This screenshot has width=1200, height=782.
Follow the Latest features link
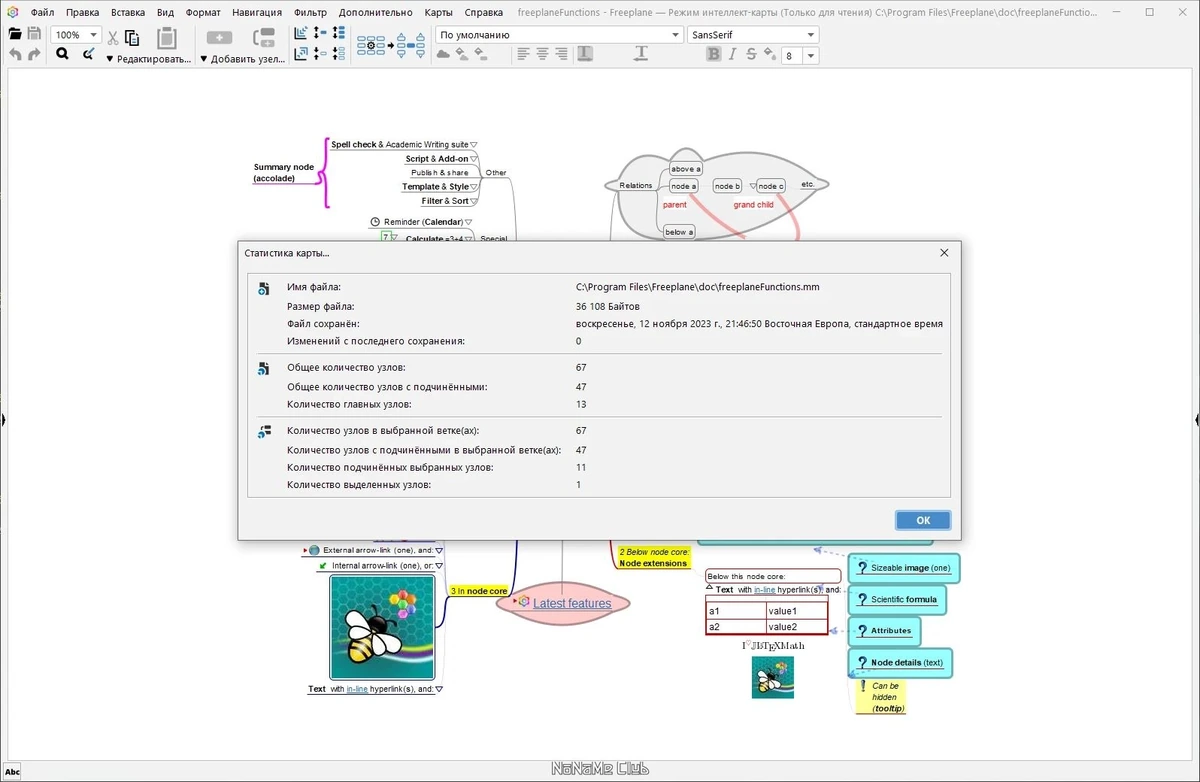coord(572,603)
